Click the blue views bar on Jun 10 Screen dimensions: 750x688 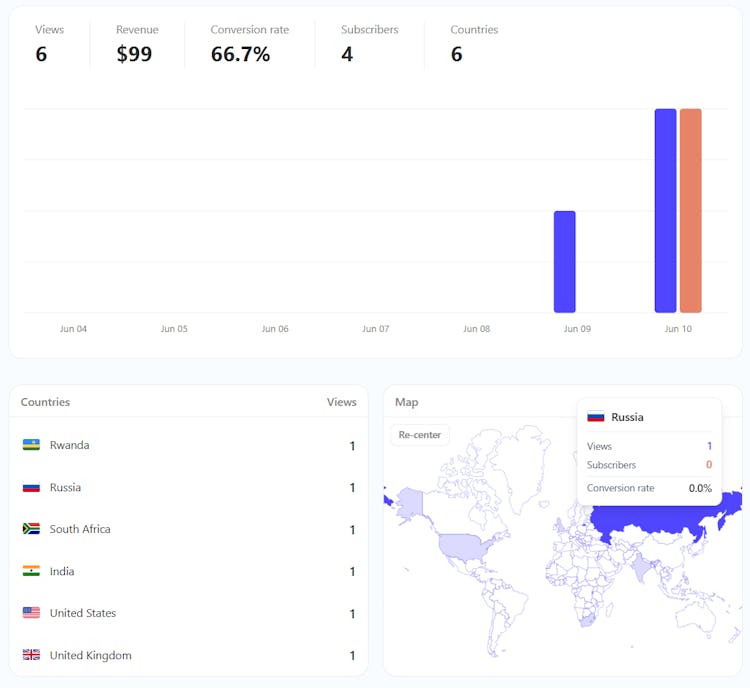coord(665,211)
